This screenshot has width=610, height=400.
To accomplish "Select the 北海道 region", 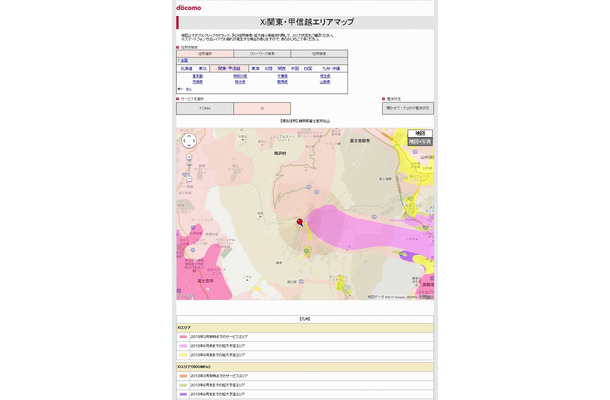I will click(x=186, y=68).
